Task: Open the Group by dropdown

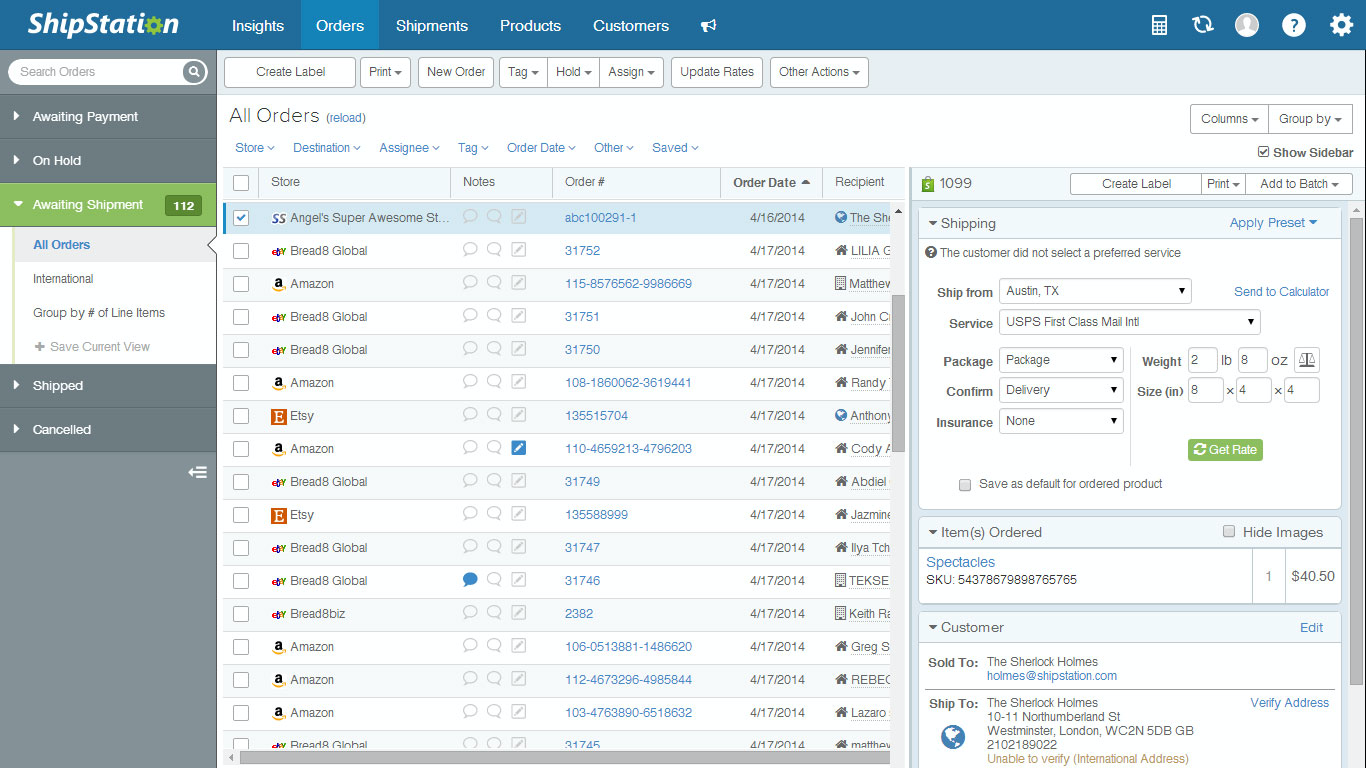Action: pyautogui.click(x=1310, y=118)
